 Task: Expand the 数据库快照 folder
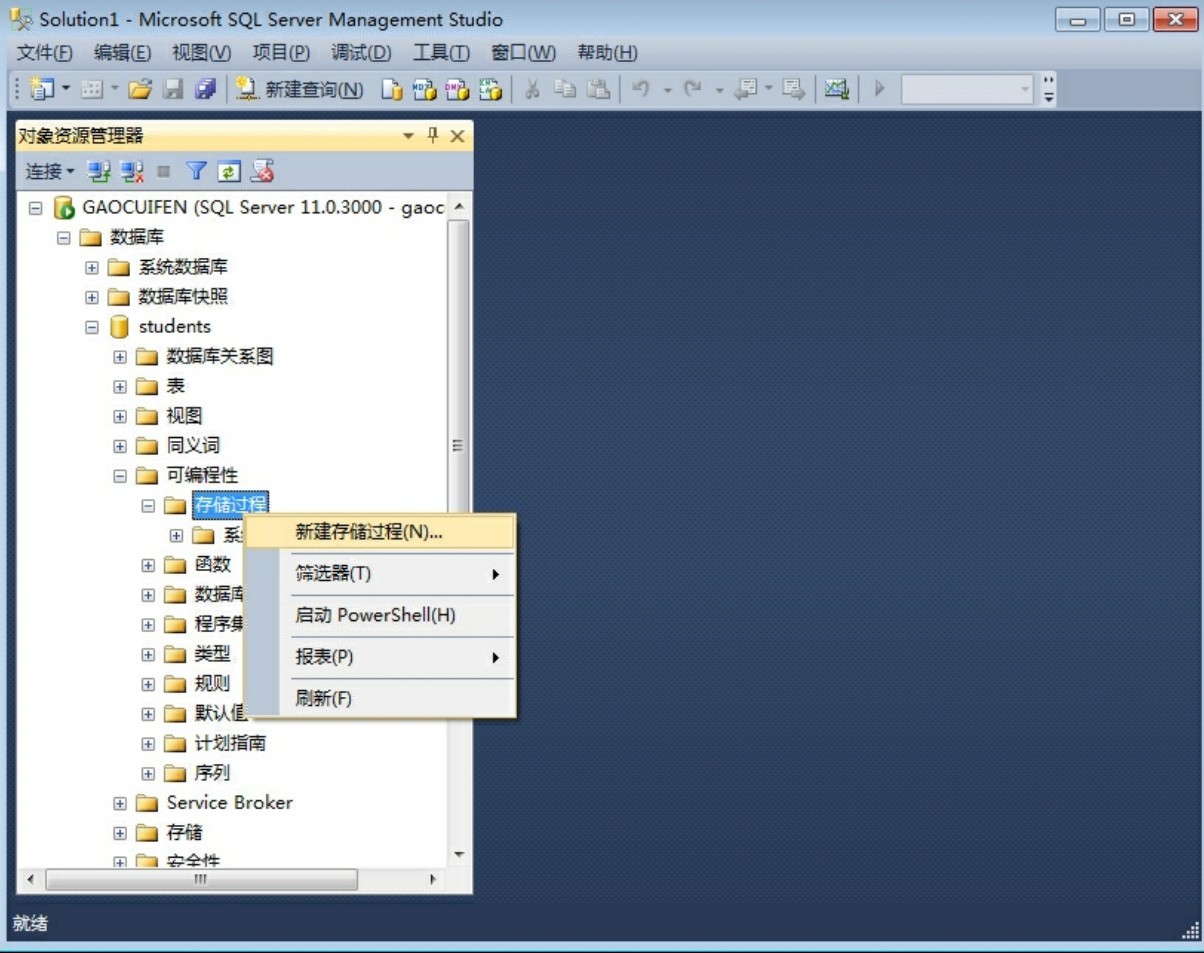click(x=92, y=297)
